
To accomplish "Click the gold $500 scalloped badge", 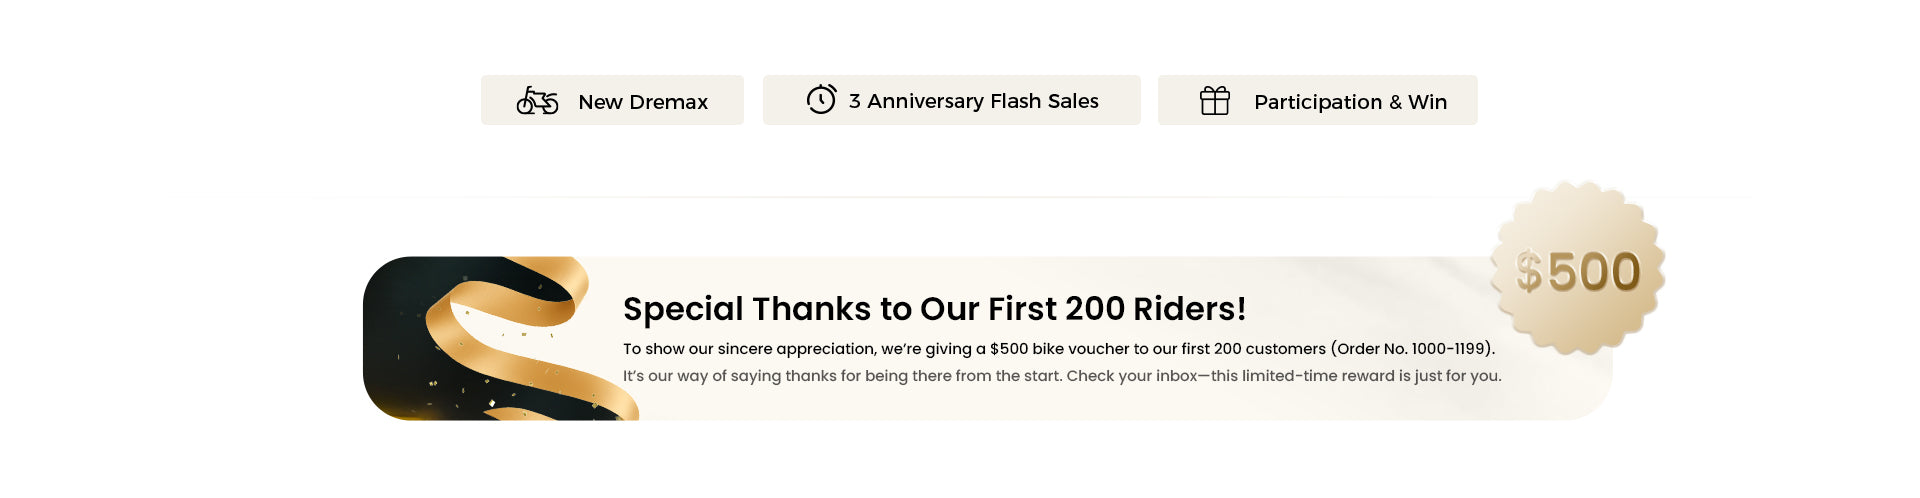I will [1577, 268].
